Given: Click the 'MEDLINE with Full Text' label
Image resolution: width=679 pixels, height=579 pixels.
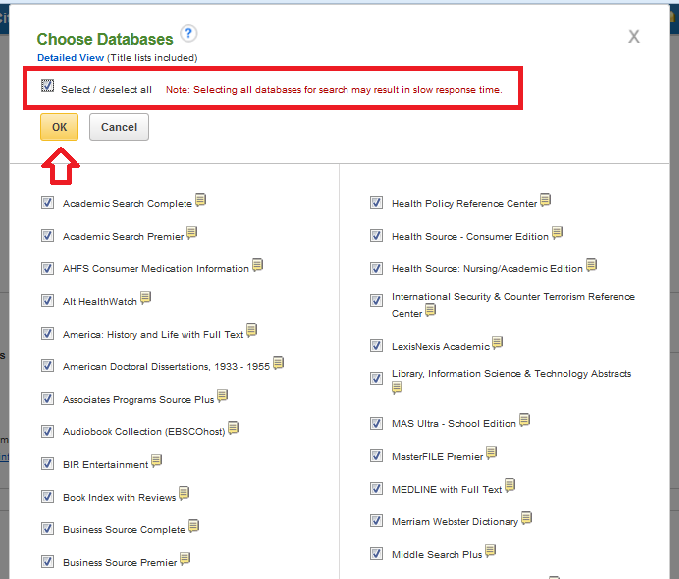Looking at the screenshot, I should (x=447, y=489).
